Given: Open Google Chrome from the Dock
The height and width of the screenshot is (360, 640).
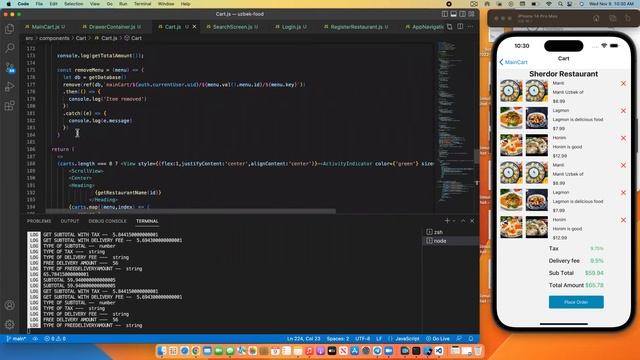Looking at the screenshot, I should coord(196,351).
